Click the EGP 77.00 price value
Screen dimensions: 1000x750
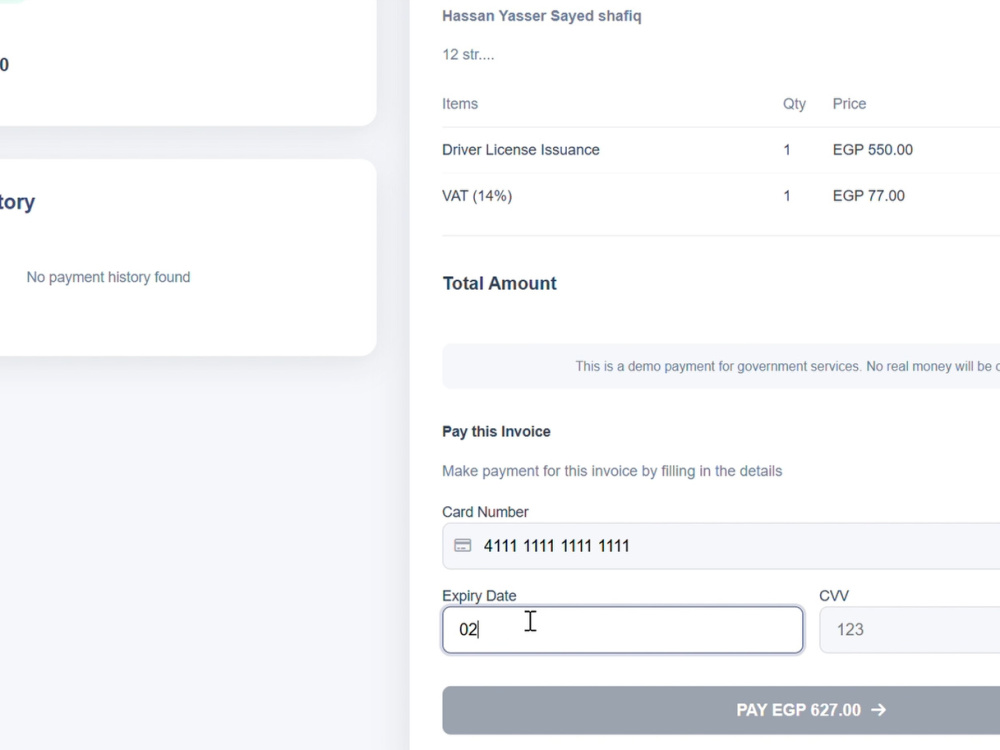869,196
